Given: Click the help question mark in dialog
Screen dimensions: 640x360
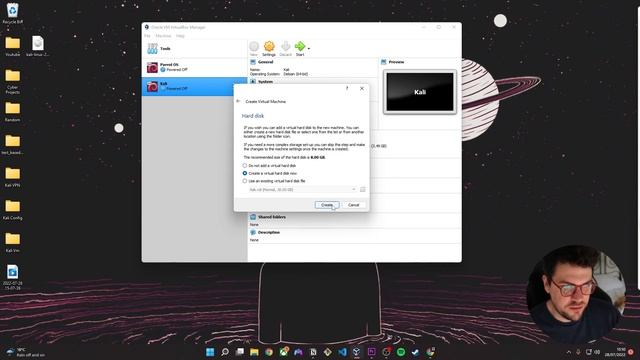Looking at the screenshot, I should tap(347, 88).
